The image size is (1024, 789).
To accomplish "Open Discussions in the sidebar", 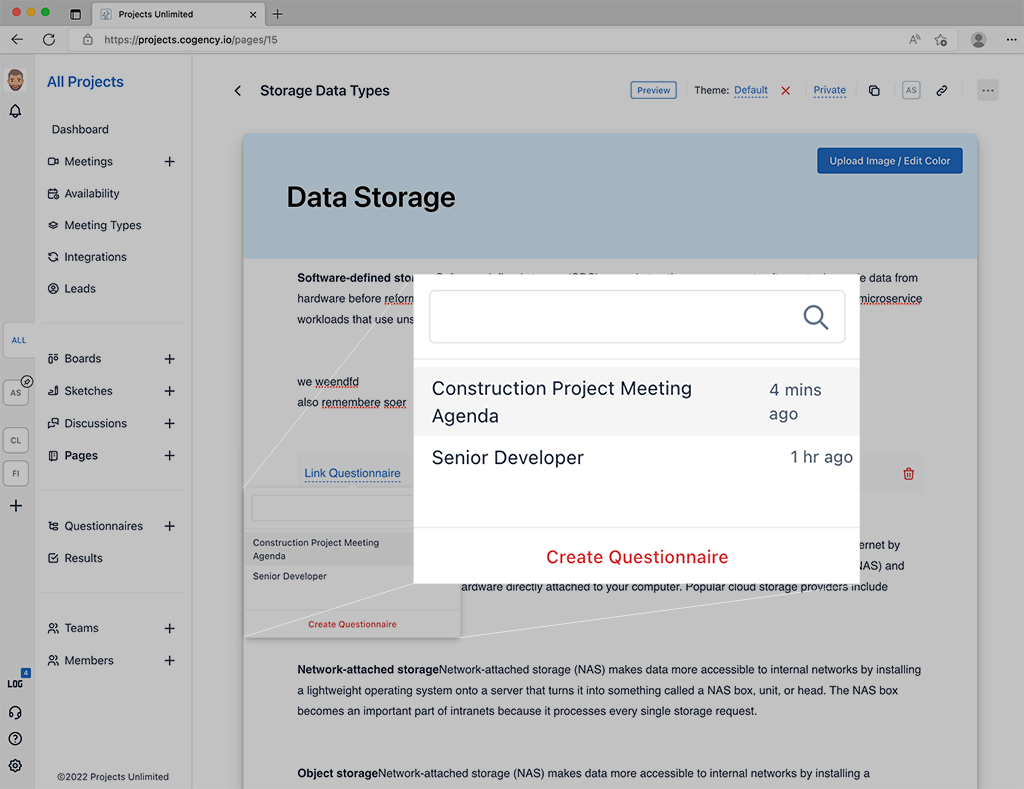I will (x=95, y=423).
